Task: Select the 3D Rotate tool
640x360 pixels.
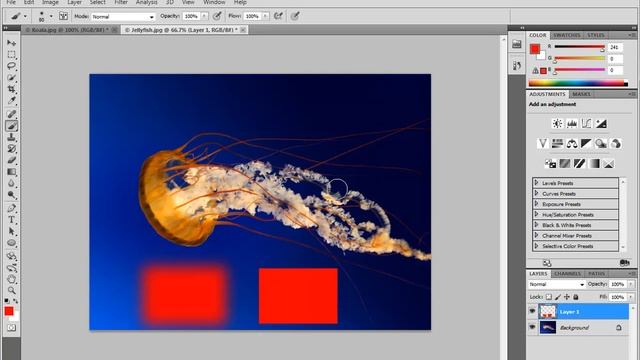Action: [11, 256]
